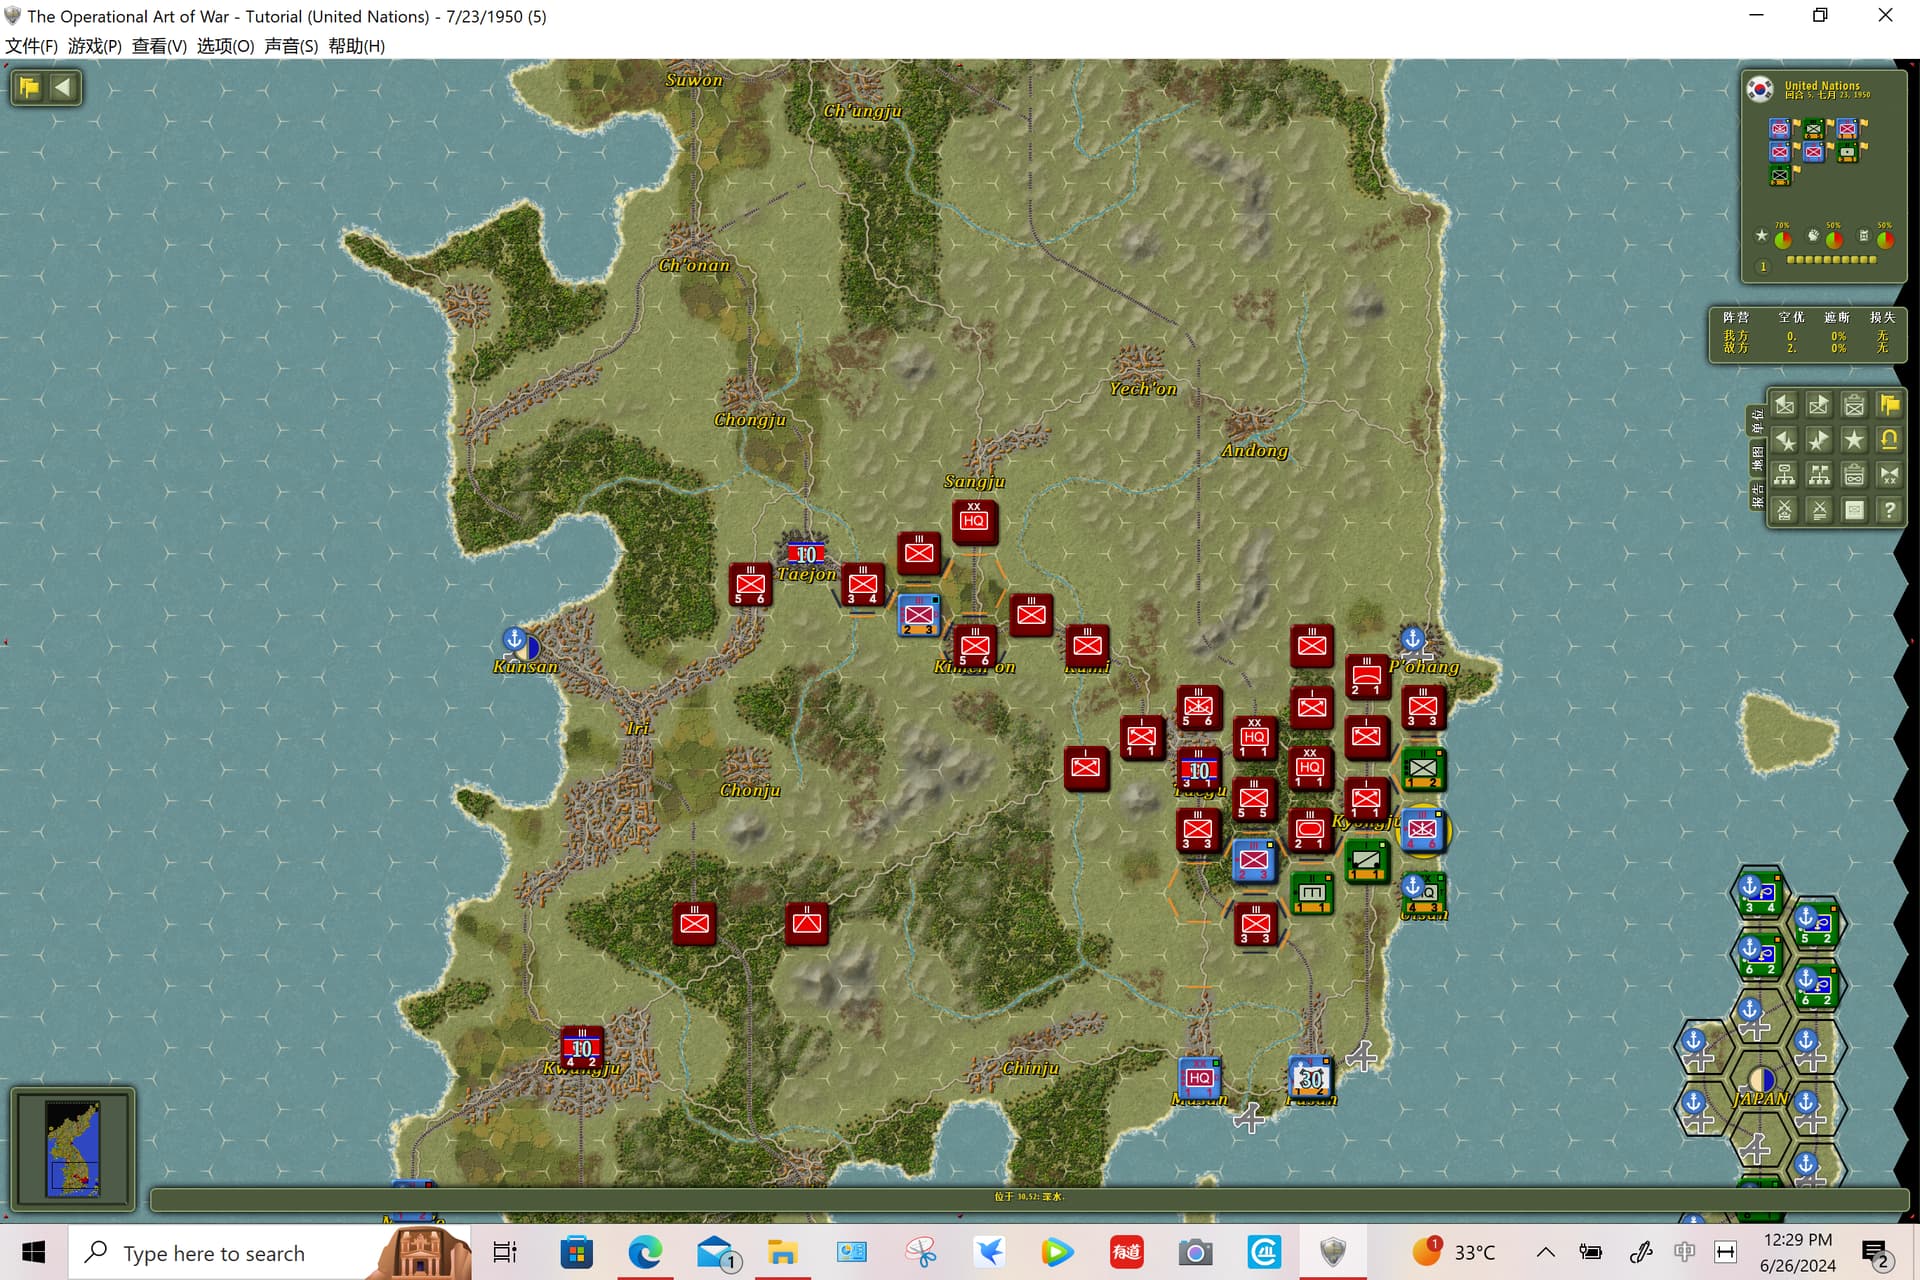Click the bow-tie XX division icon
This screenshot has height=1280, width=1920.
(1889, 475)
